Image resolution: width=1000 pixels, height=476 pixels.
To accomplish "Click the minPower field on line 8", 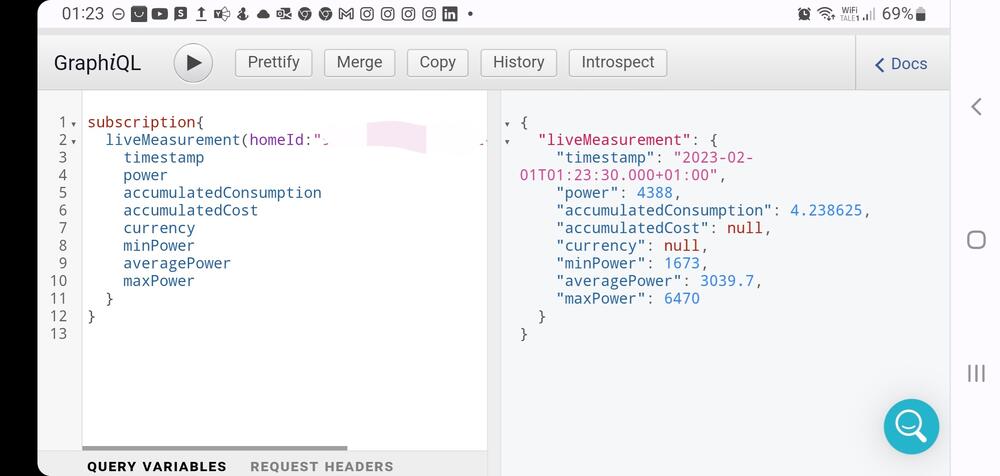I will (159, 246).
